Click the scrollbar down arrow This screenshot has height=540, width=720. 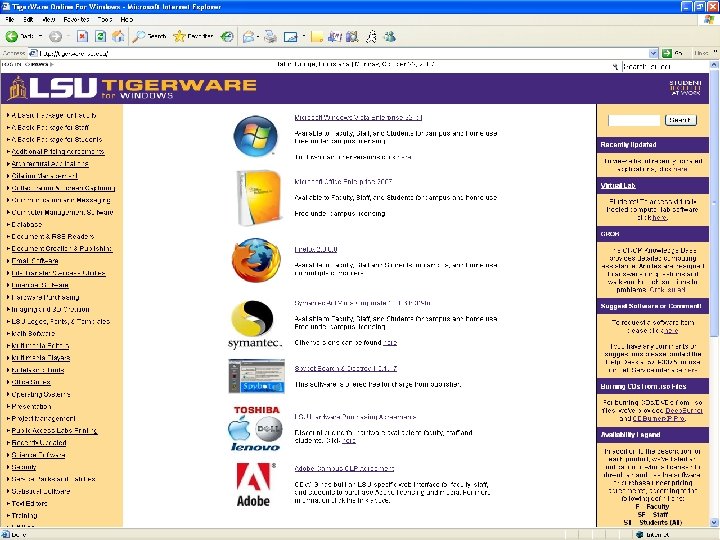click(714, 522)
